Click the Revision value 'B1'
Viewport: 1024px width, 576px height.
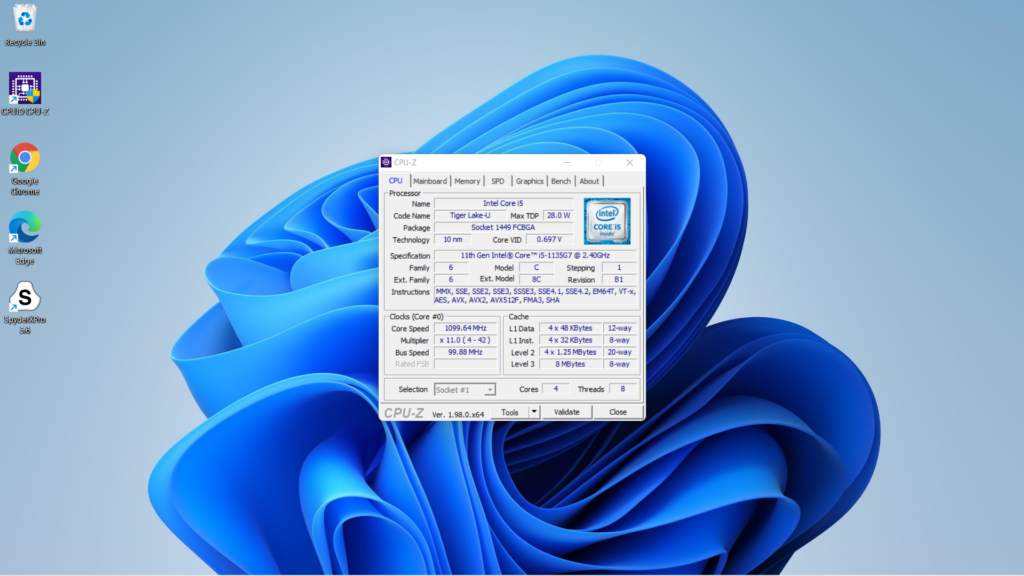pos(618,280)
